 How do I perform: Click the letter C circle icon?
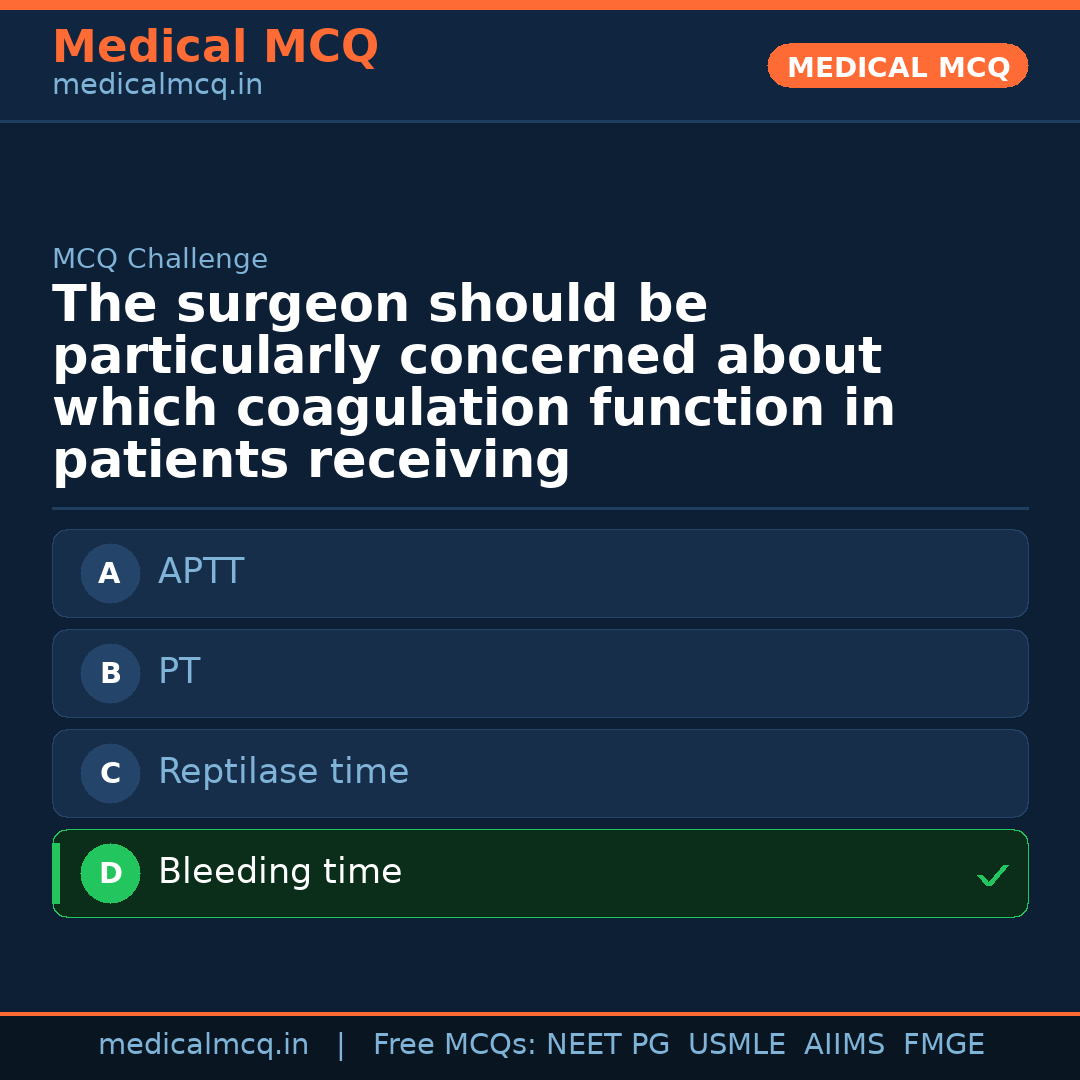pos(110,774)
